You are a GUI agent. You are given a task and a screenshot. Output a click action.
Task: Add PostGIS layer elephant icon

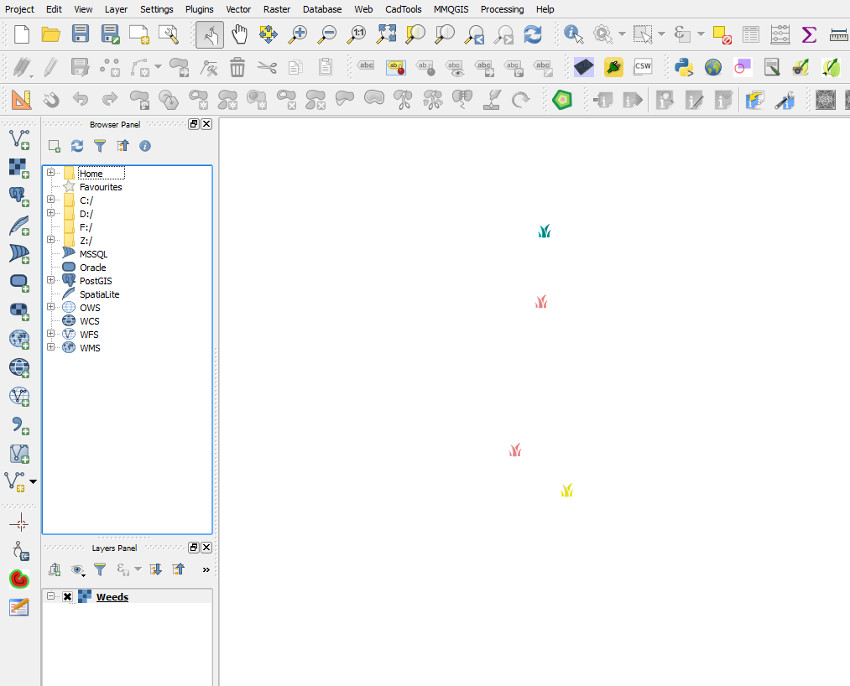coord(19,197)
